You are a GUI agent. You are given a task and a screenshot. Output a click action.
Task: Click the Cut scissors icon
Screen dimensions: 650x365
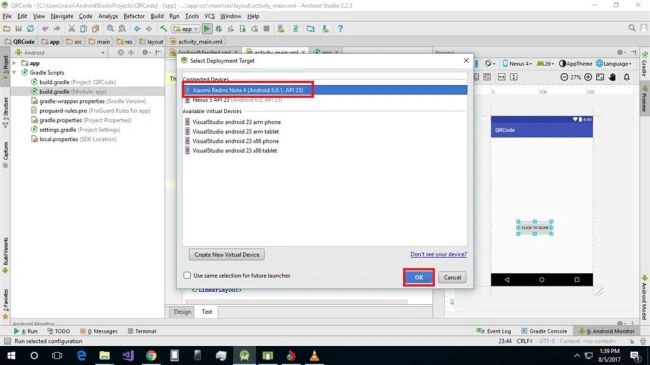coord(72,29)
